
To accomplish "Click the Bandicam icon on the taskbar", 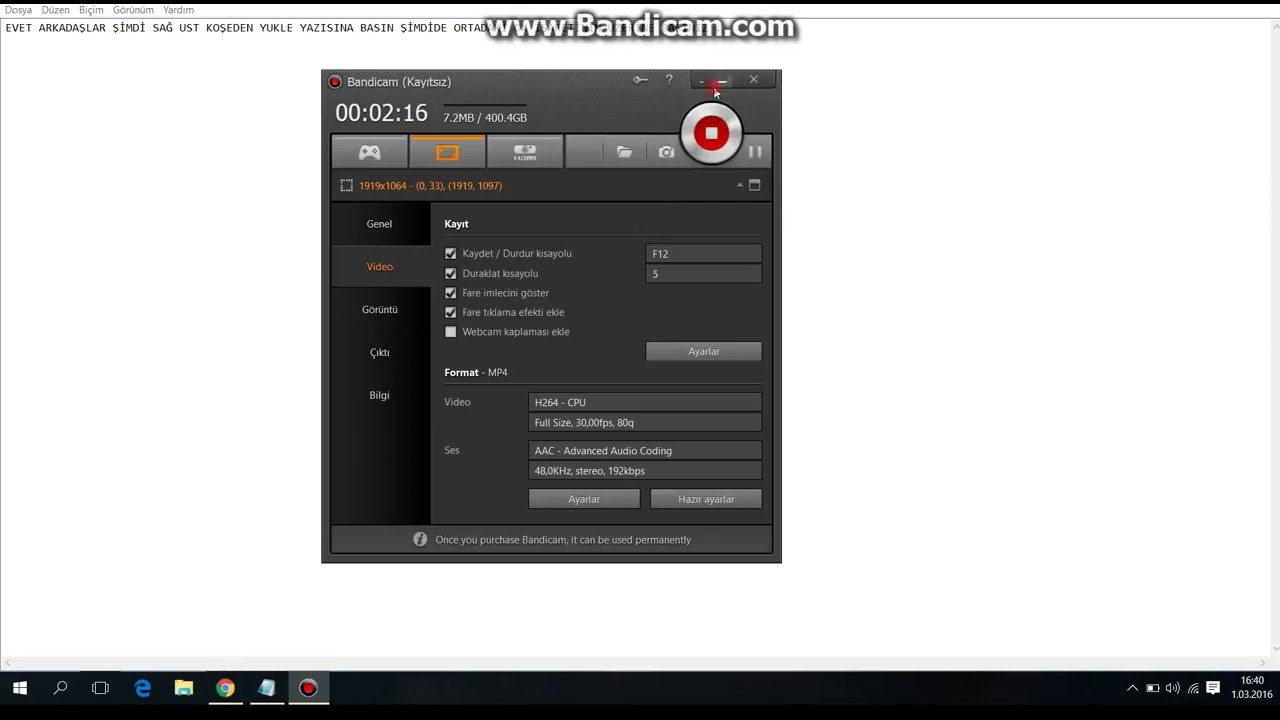I will (308, 688).
